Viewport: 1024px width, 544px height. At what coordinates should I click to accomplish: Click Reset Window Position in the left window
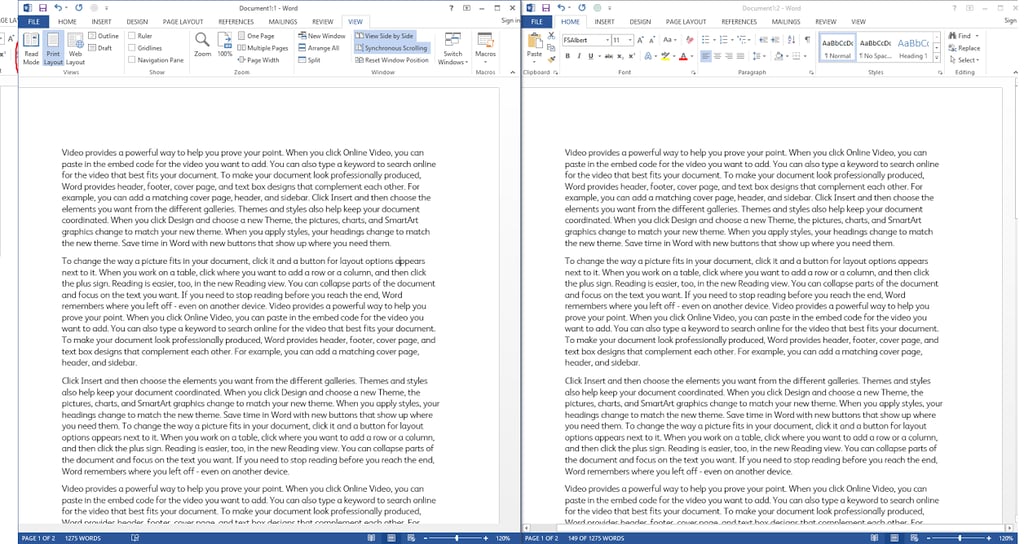392,59
